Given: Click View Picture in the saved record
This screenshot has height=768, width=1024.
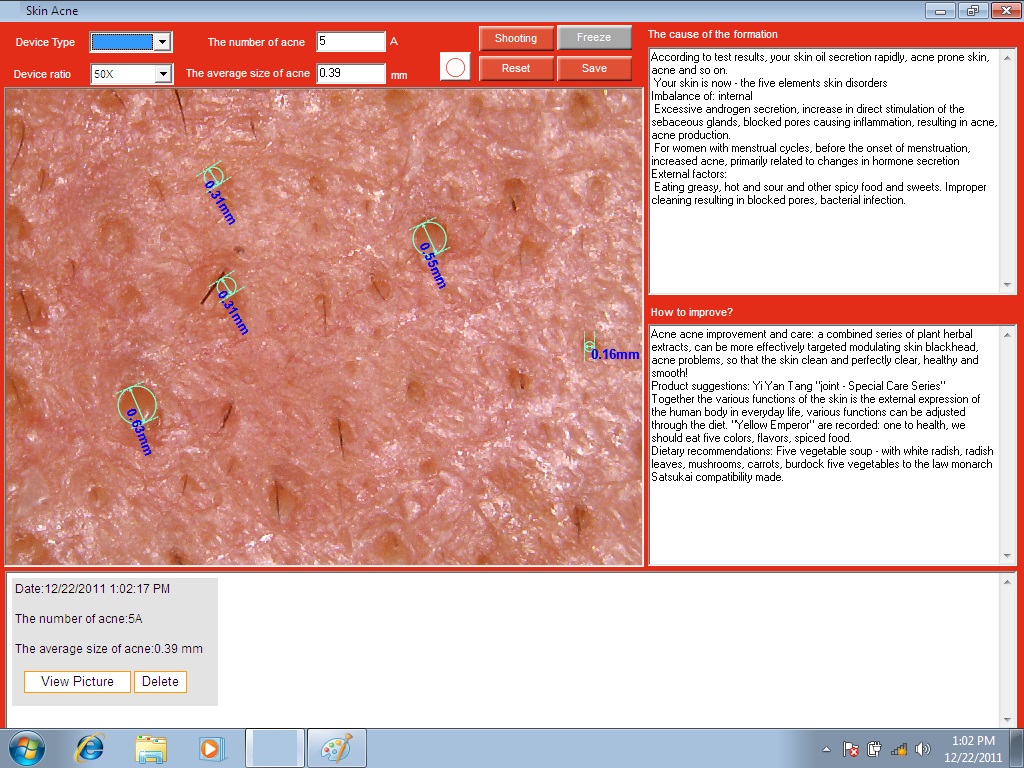Looking at the screenshot, I should point(77,682).
